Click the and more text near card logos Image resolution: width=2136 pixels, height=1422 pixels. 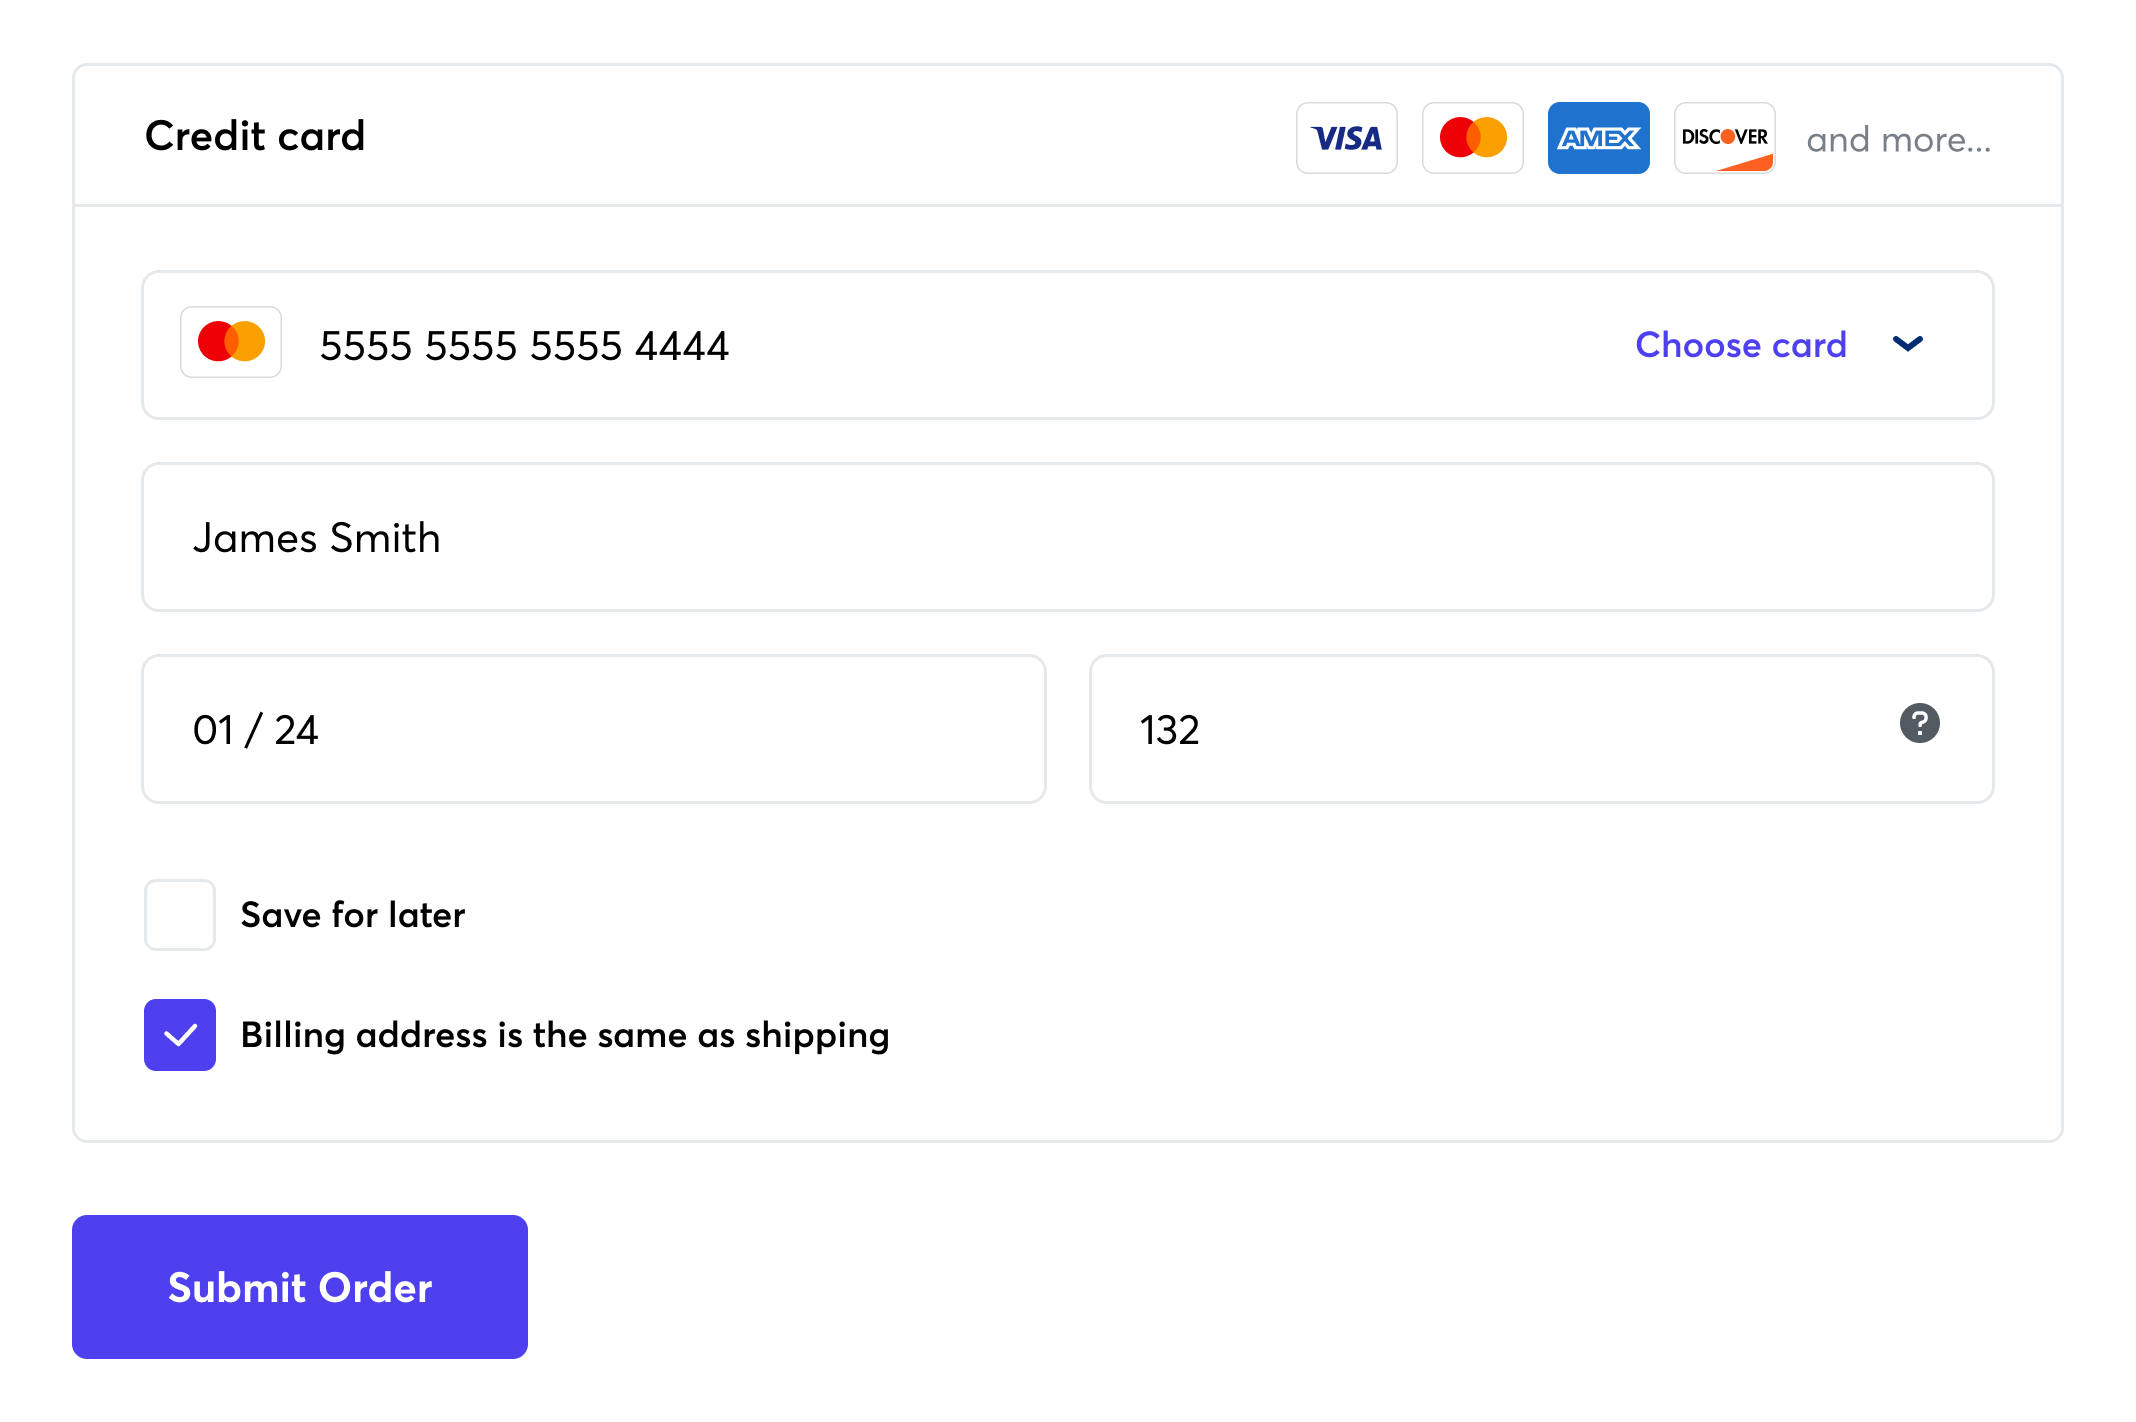pos(1897,140)
